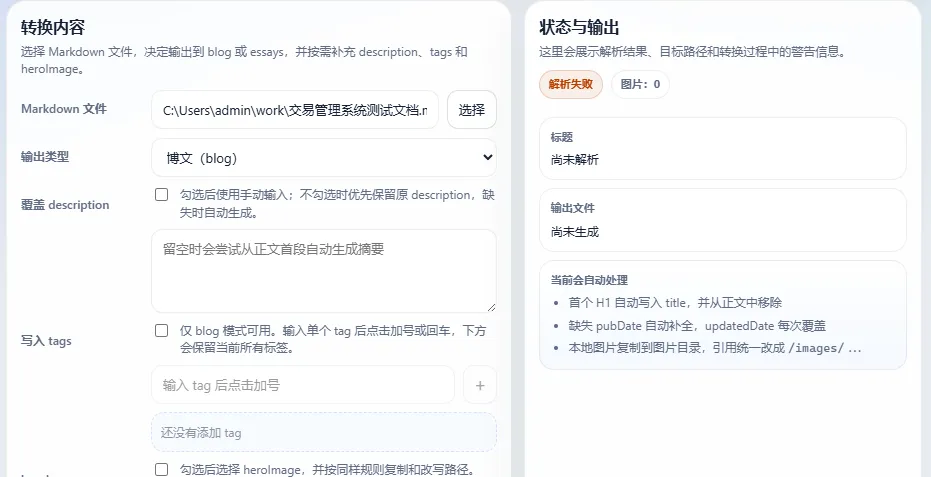Click the empty tag list placeholder area
This screenshot has height=477, width=931.
click(x=323, y=433)
